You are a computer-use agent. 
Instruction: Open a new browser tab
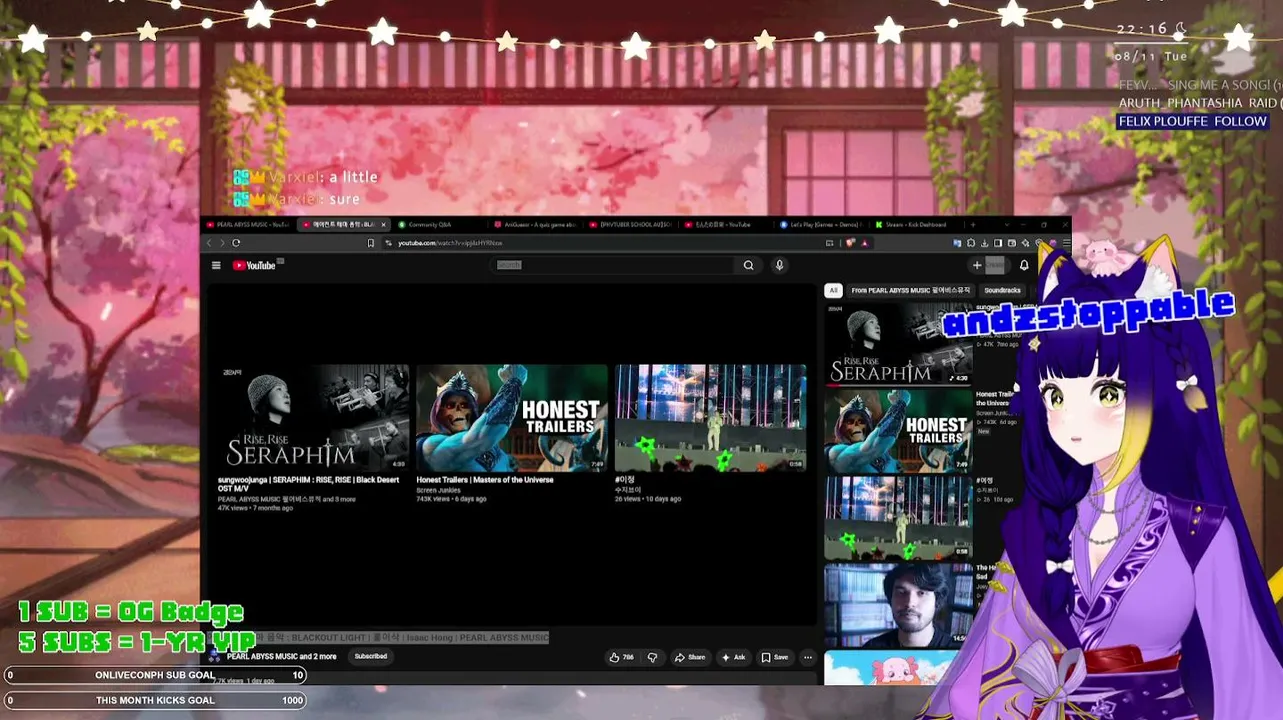coord(972,225)
